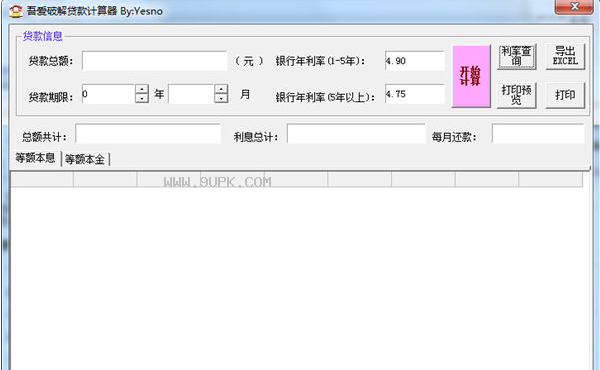Open 打印预览 print preview

point(517,95)
